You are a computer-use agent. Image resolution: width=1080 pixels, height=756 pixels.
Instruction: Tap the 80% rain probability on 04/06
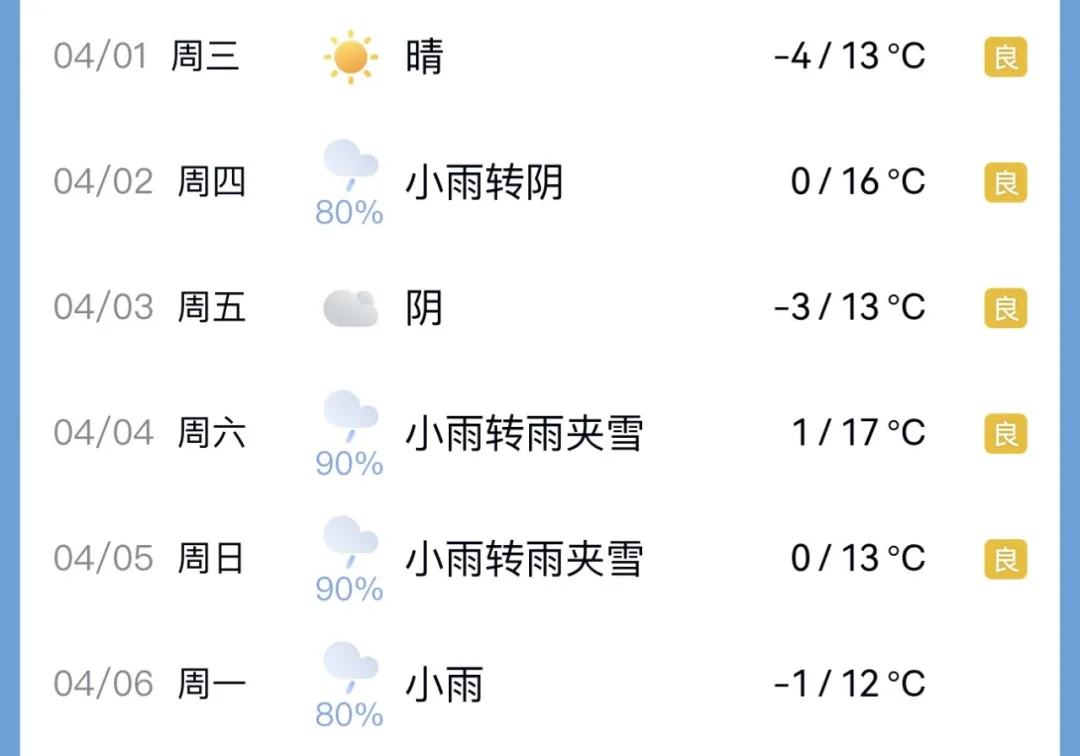[x=349, y=715]
